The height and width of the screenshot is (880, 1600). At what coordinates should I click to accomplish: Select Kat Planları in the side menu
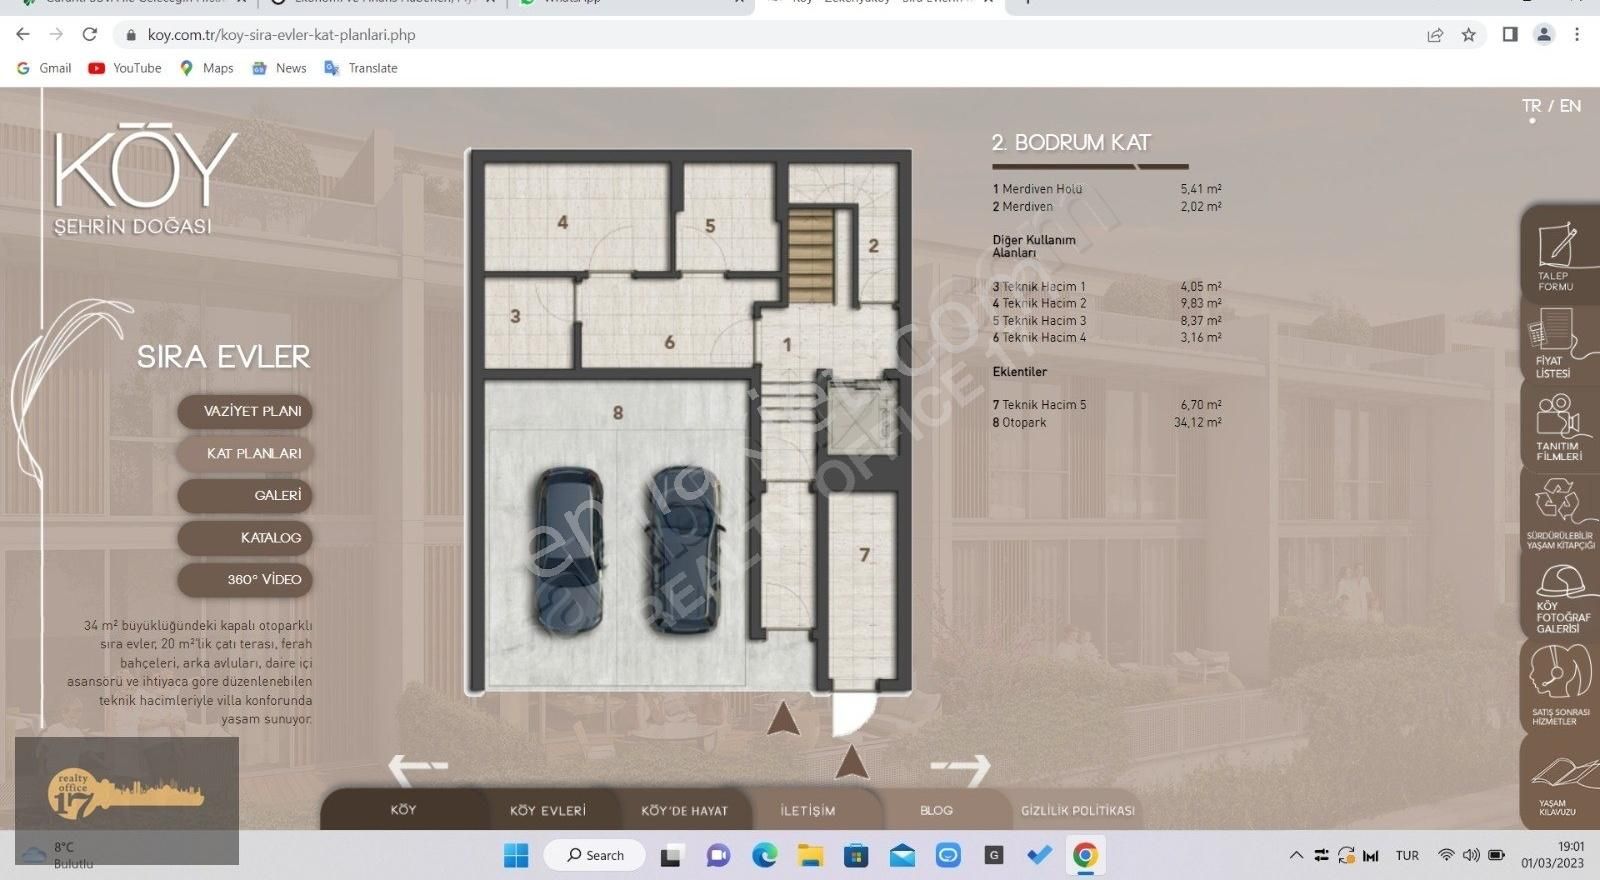tap(245, 453)
